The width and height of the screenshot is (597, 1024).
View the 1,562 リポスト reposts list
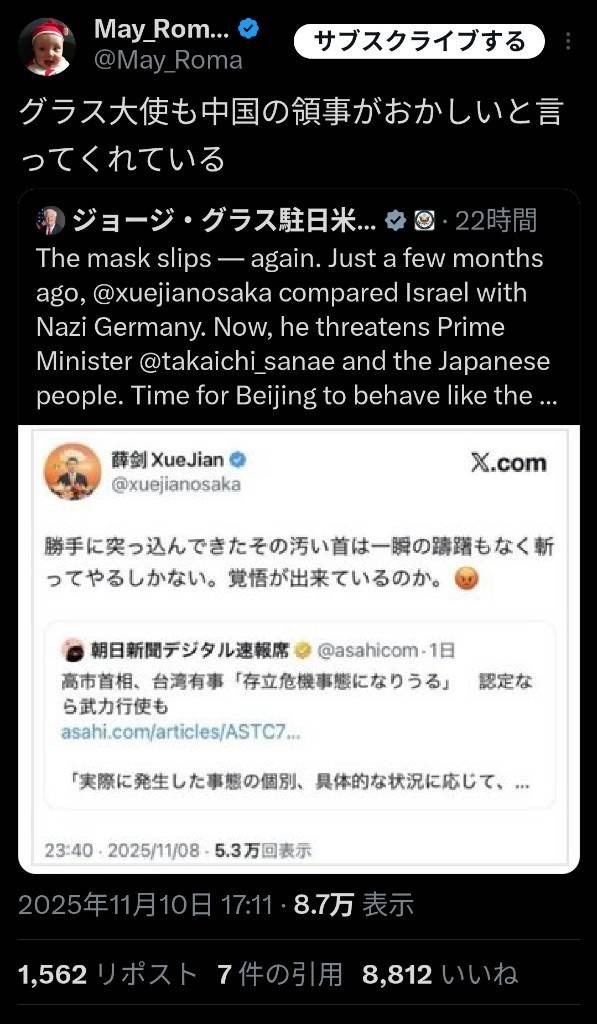[x=108, y=974]
